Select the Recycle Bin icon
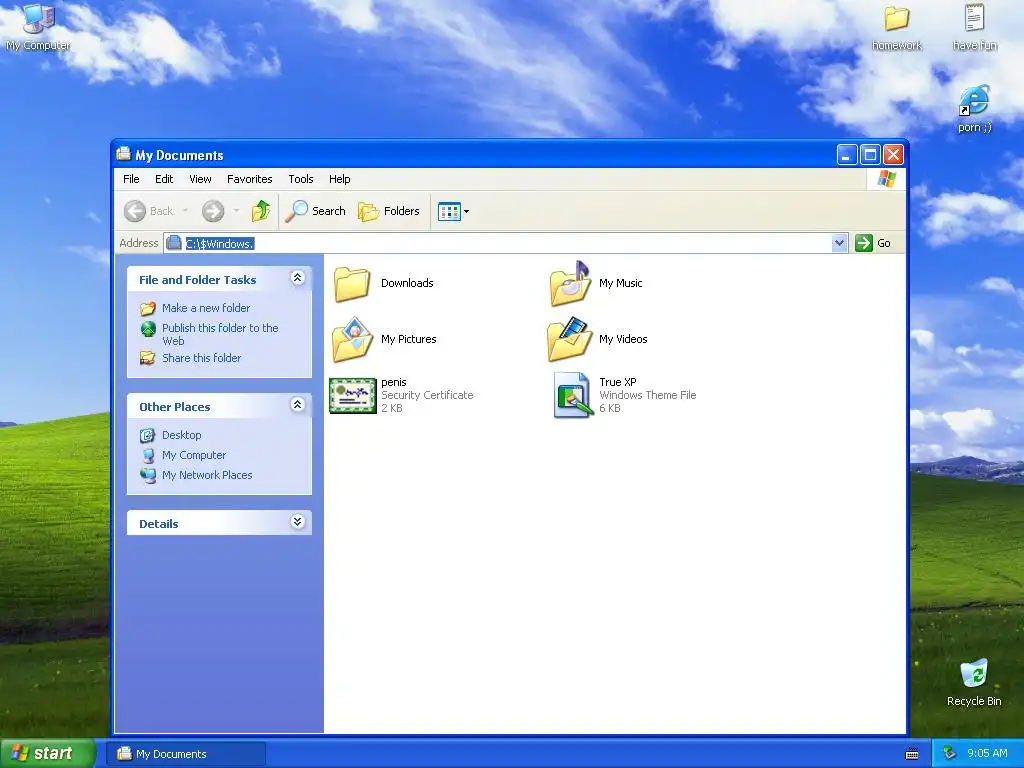The image size is (1024, 768). [974, 673]
